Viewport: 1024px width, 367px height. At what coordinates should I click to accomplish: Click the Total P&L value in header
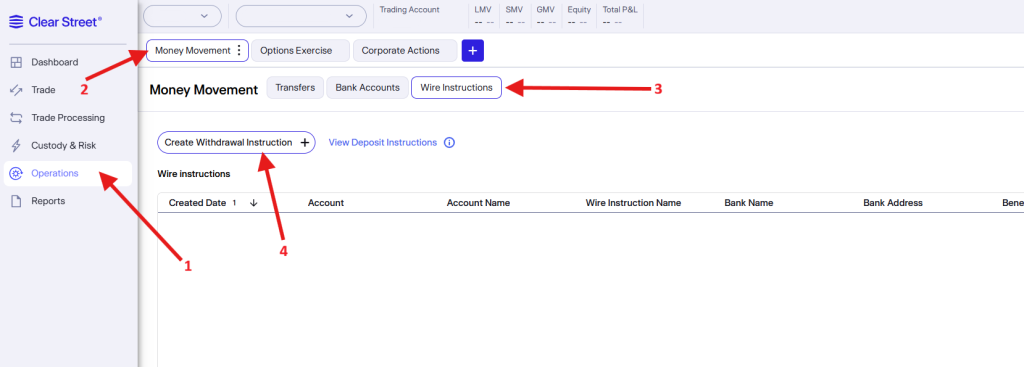(x=612, y=22)
